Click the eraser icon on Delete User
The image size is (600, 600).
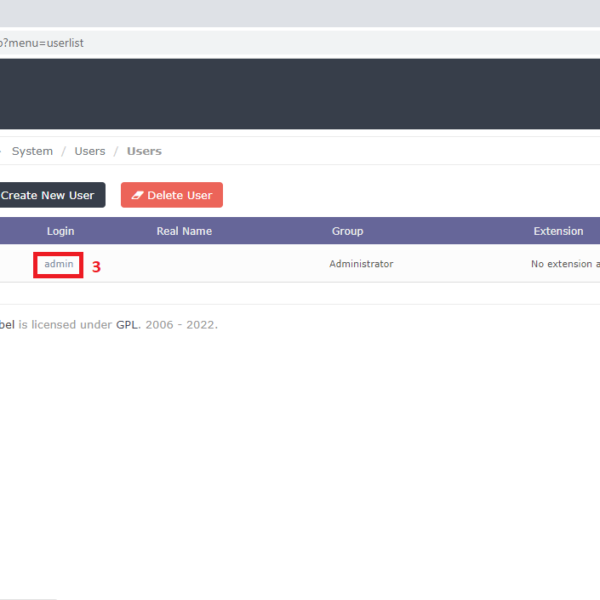pos(137,195)
